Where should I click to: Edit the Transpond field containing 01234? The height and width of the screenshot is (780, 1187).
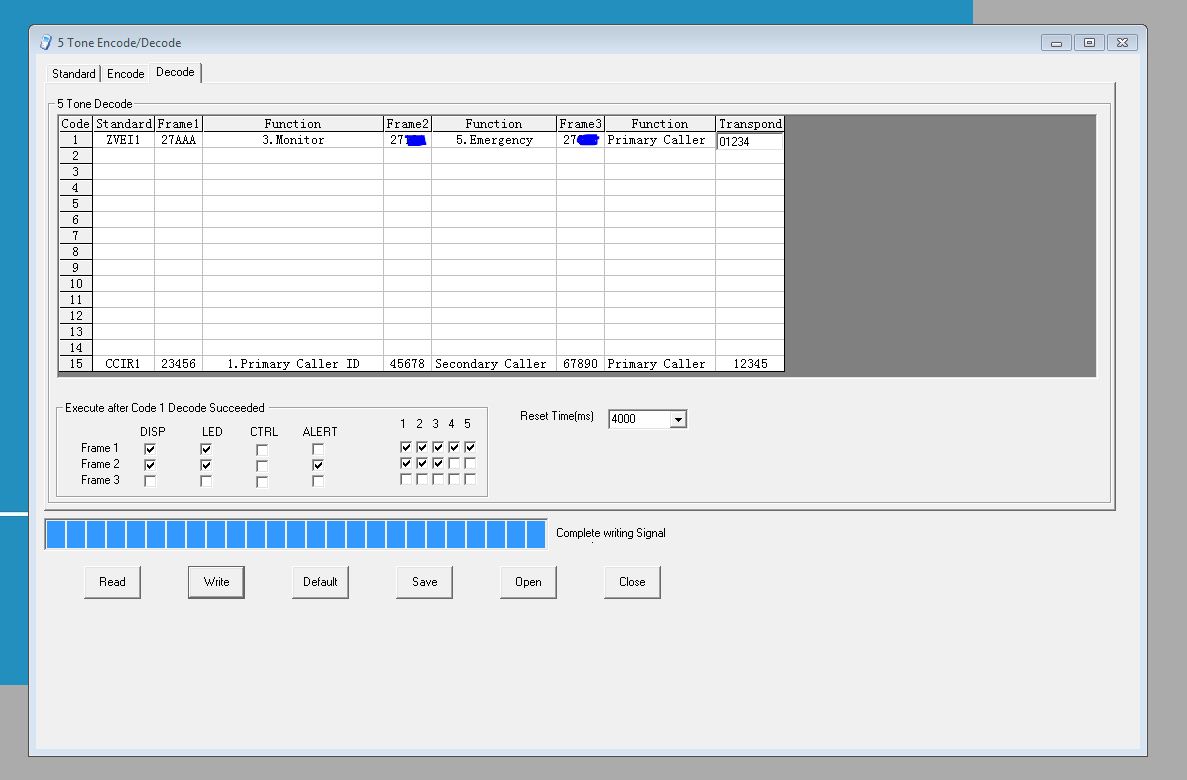(749, 142)
